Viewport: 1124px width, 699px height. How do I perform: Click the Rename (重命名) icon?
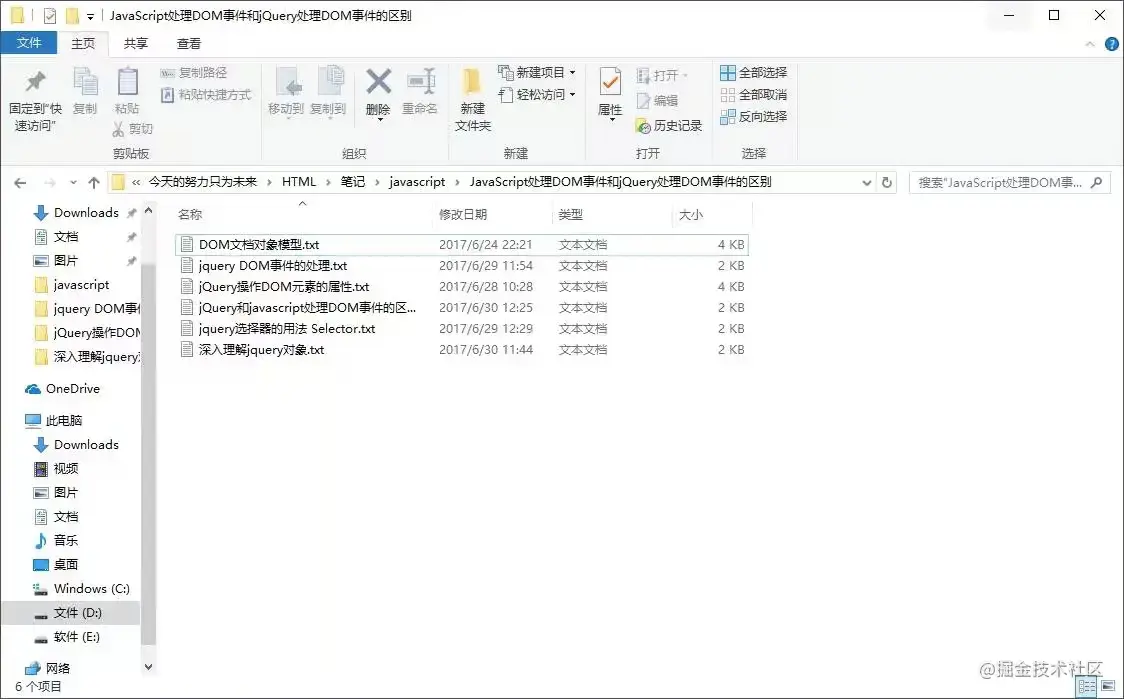421,82
